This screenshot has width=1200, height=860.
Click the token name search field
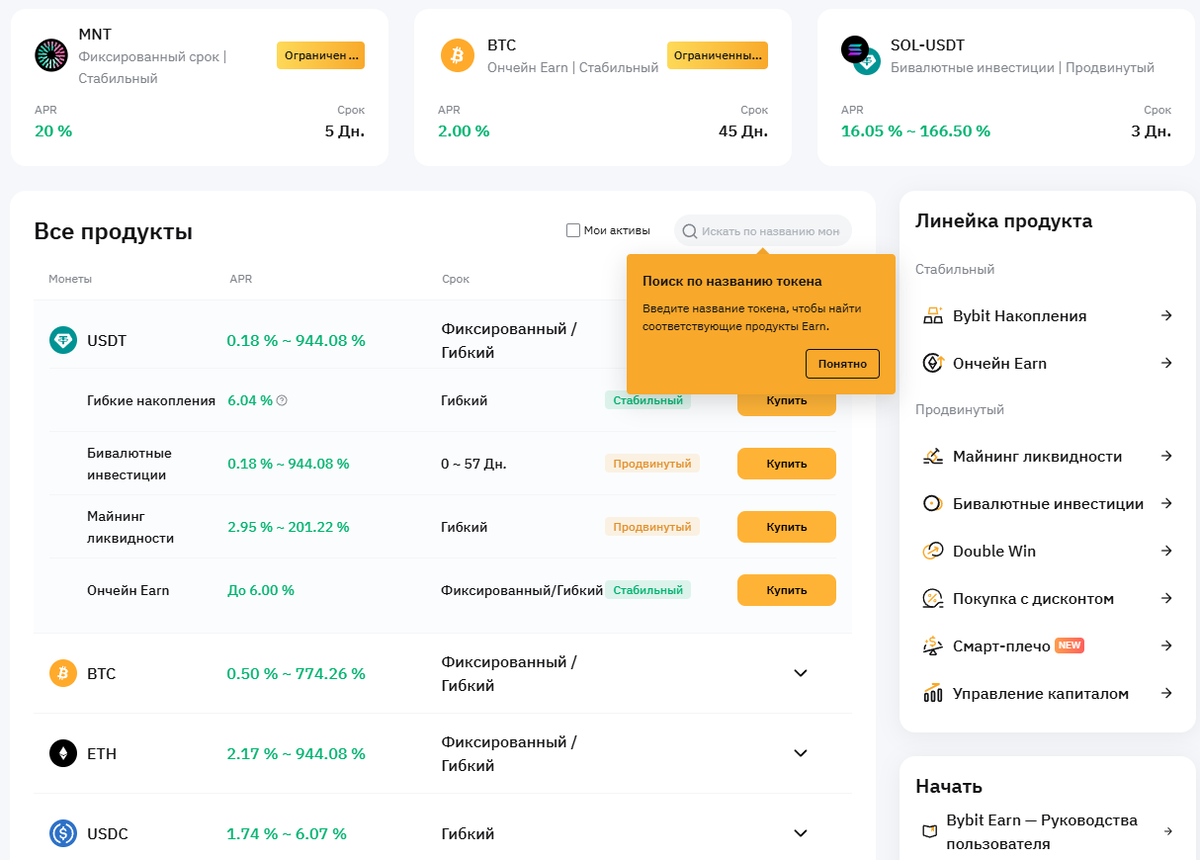pyautogui.click(x=763, y=231)
